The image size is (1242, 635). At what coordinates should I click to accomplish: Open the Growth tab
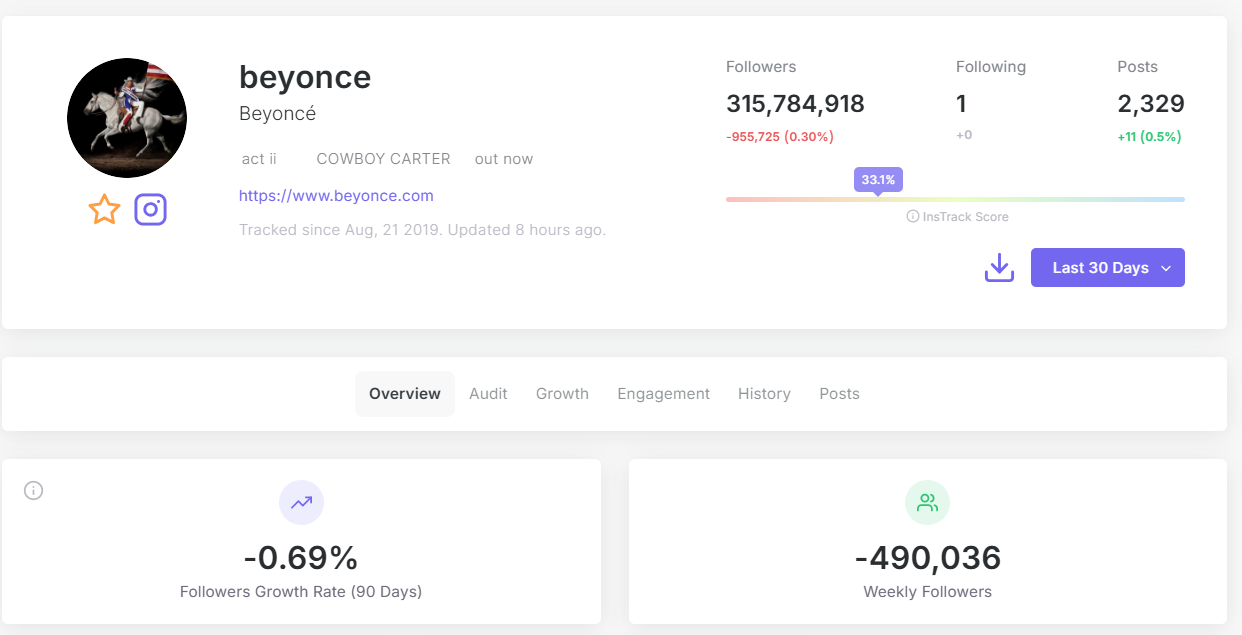562,394
